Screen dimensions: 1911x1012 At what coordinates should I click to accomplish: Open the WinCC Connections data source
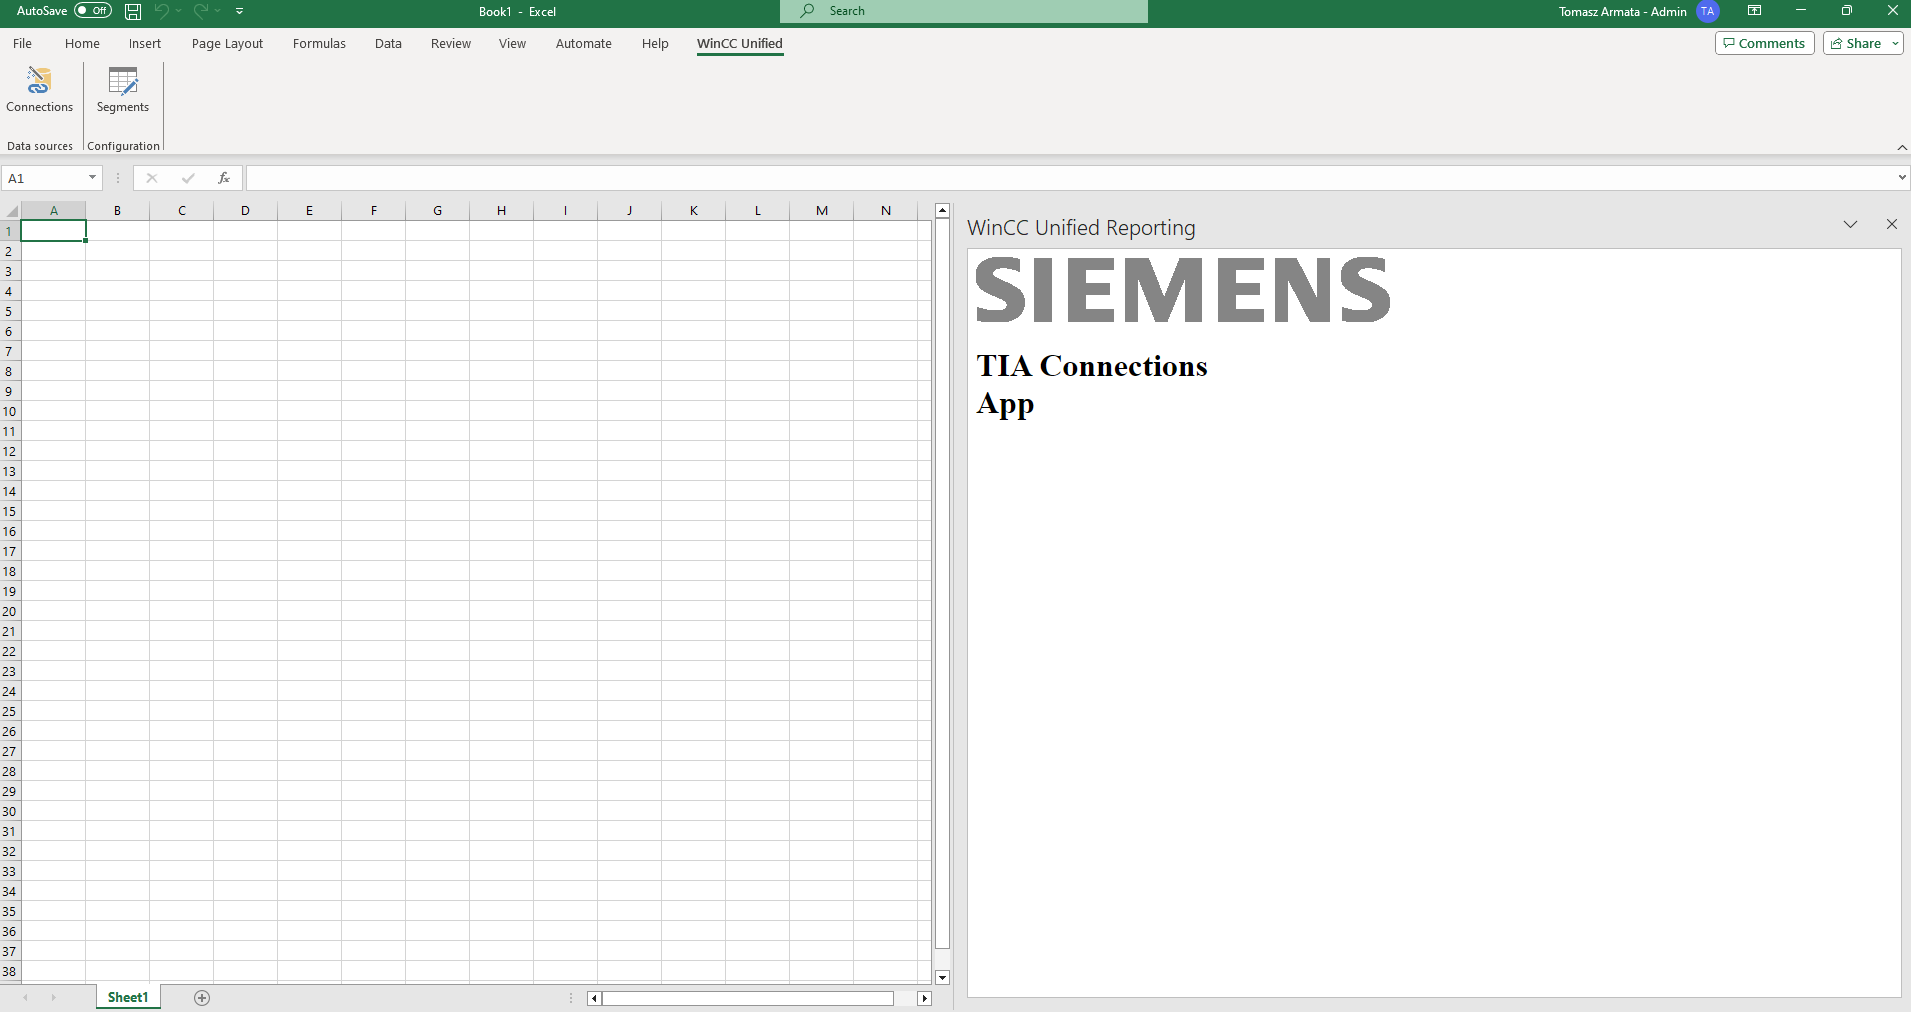[39, 90]
